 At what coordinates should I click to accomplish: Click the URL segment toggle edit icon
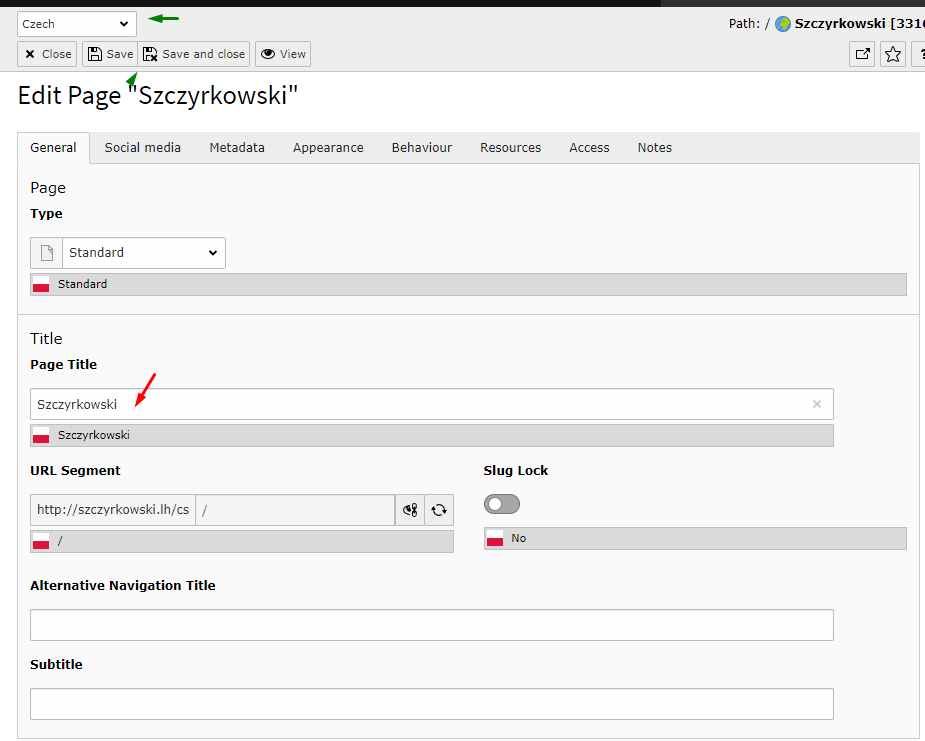[410, 510]
